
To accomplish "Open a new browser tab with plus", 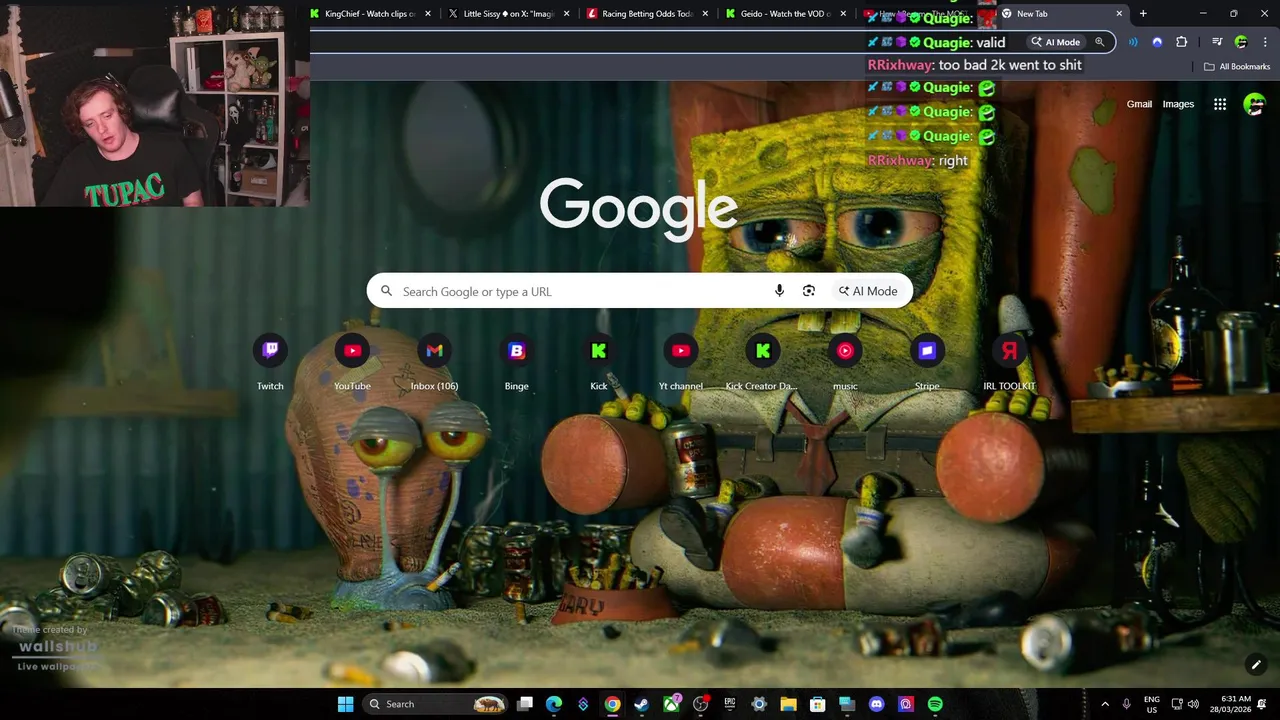I will click(1143, 14).
